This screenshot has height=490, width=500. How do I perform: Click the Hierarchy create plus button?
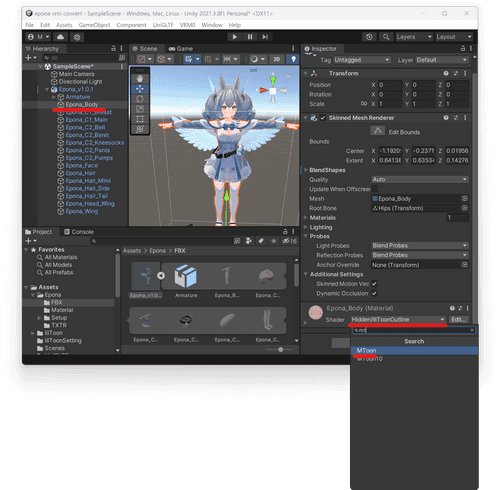pyautogui.click(x=30, y=58)
